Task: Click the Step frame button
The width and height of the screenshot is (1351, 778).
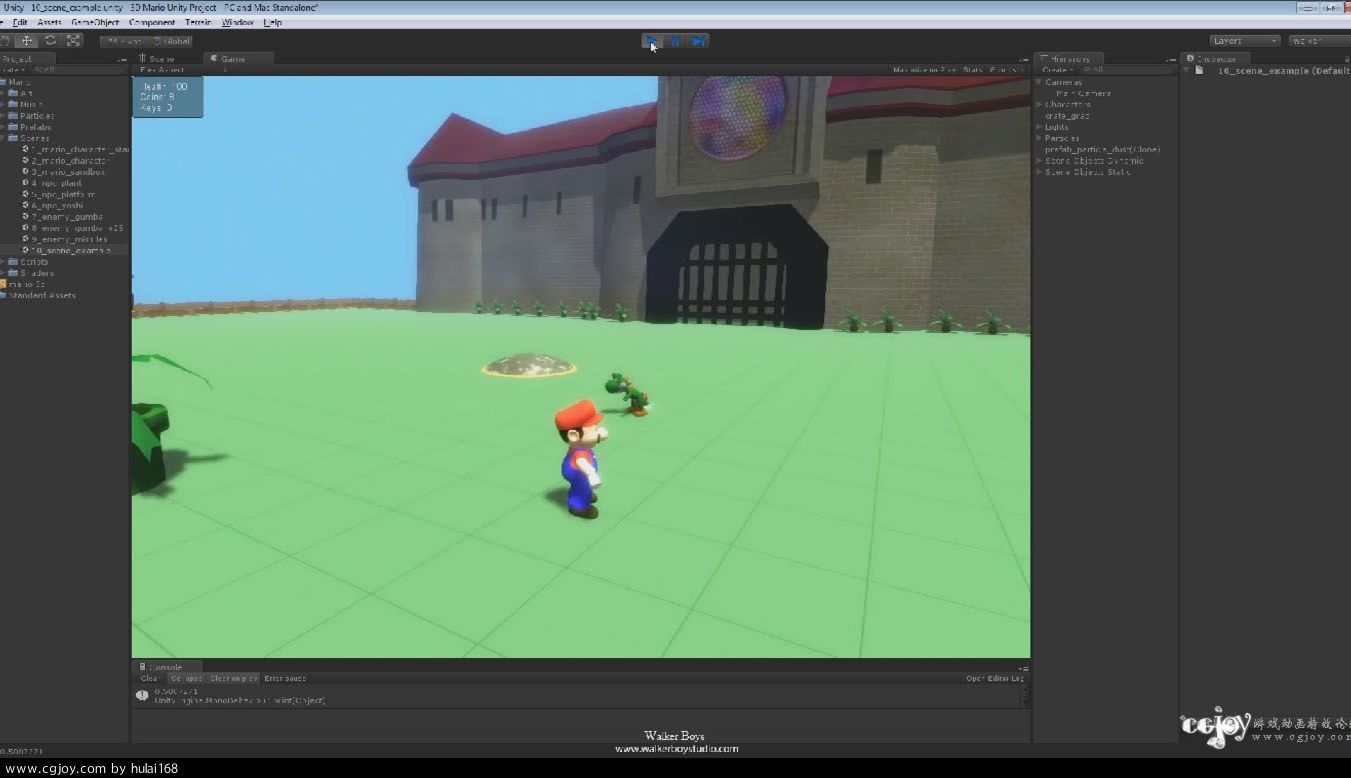Action: click(698, 41)
